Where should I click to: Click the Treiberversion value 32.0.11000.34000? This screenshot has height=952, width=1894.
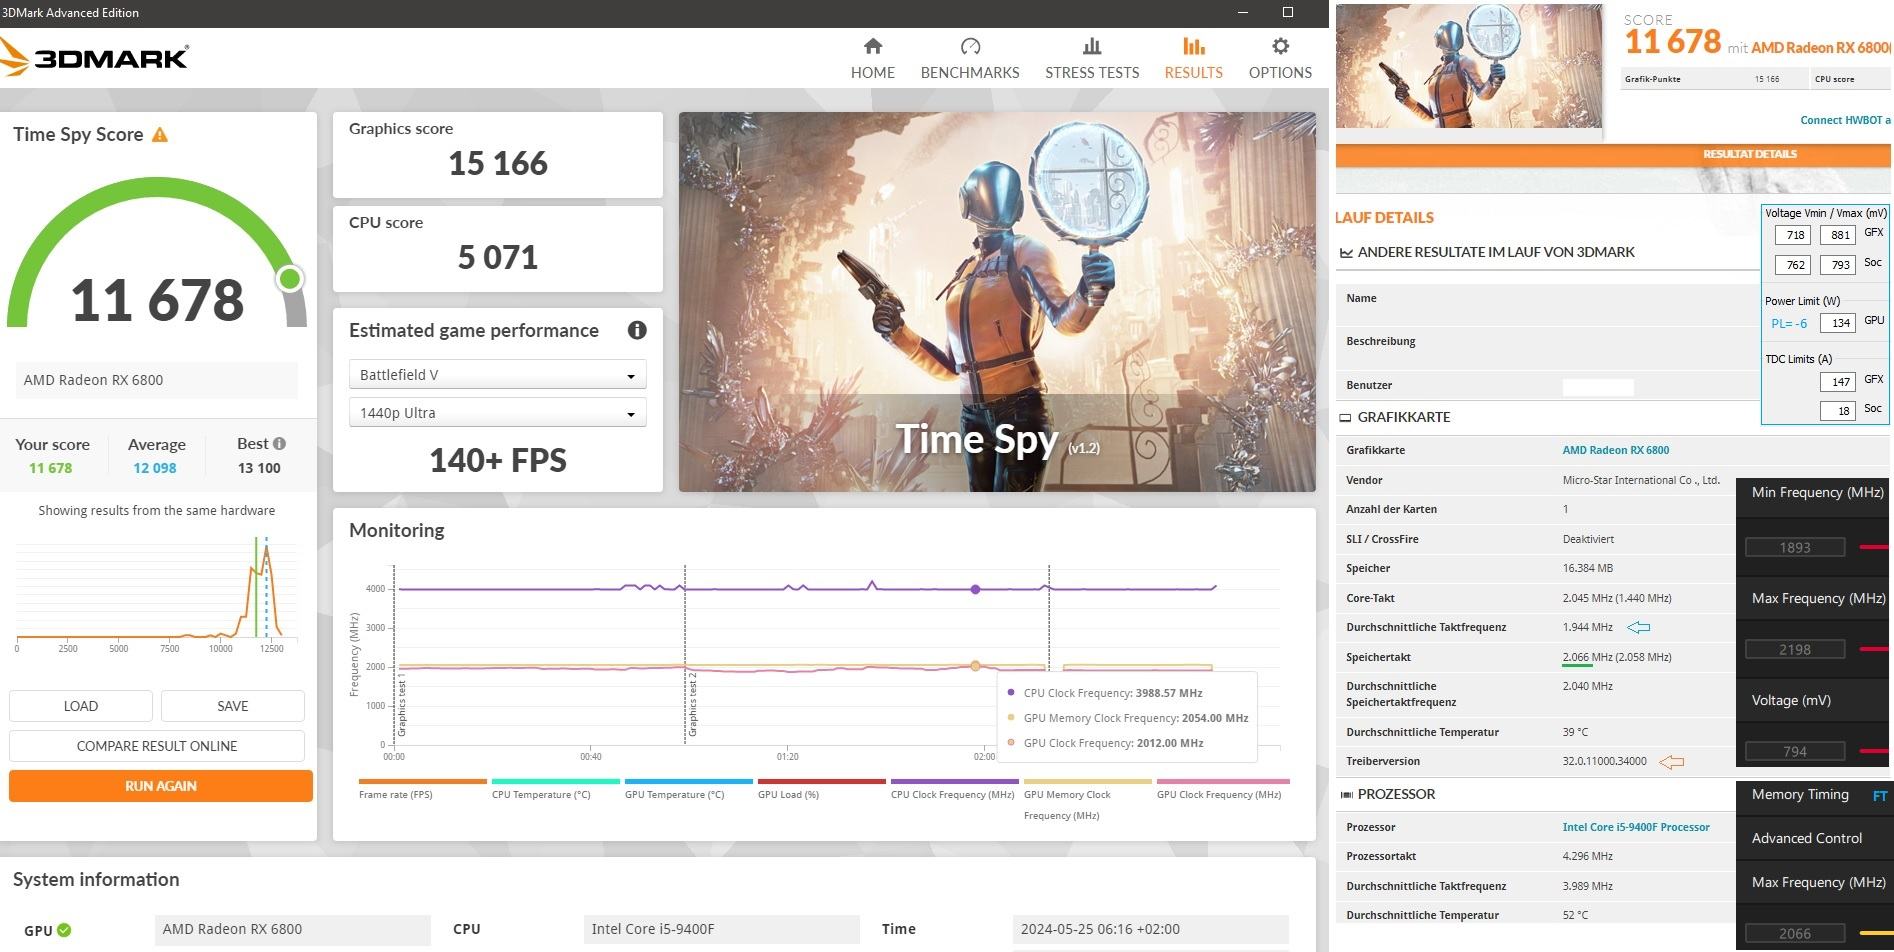coord(1604,761)
